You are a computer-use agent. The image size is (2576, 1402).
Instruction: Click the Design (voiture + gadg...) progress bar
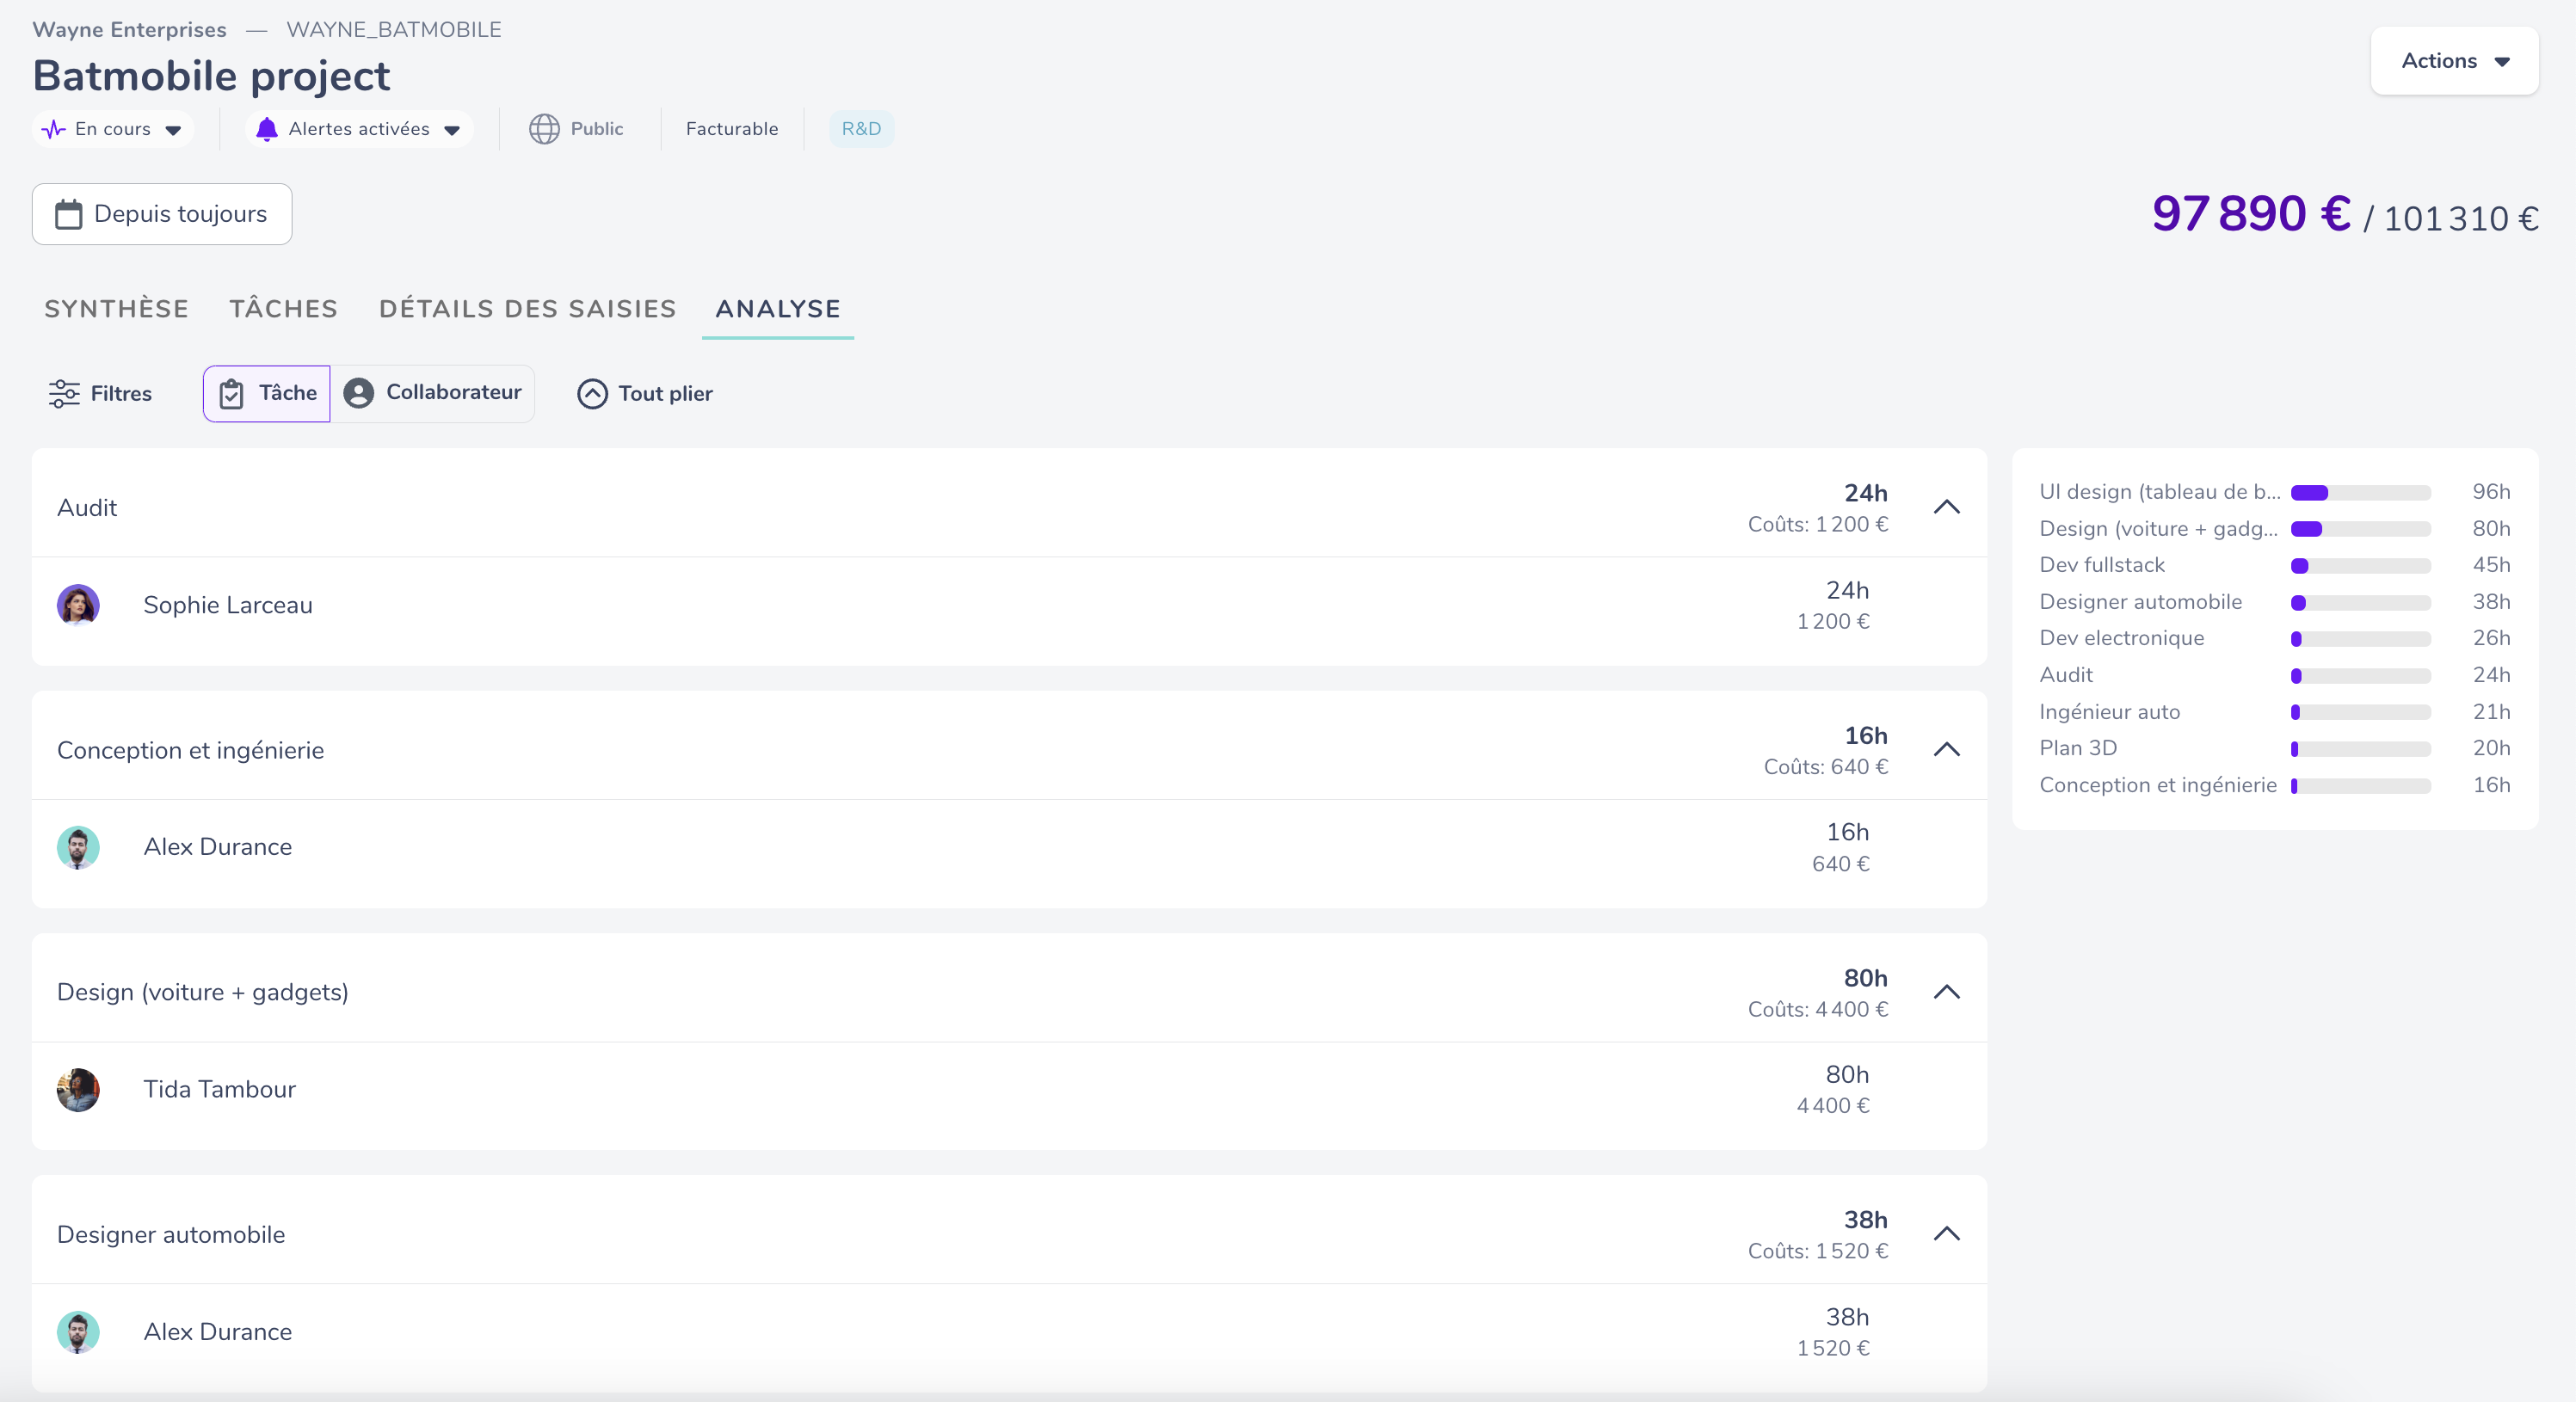2360,529
